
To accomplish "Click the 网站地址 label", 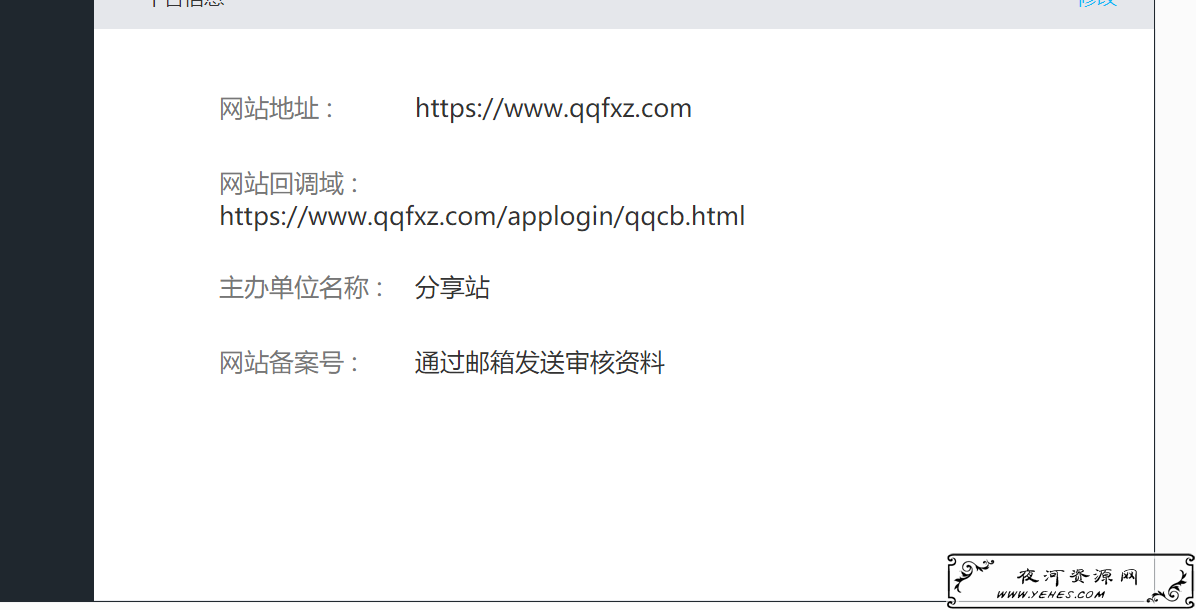I will [276, 108].
